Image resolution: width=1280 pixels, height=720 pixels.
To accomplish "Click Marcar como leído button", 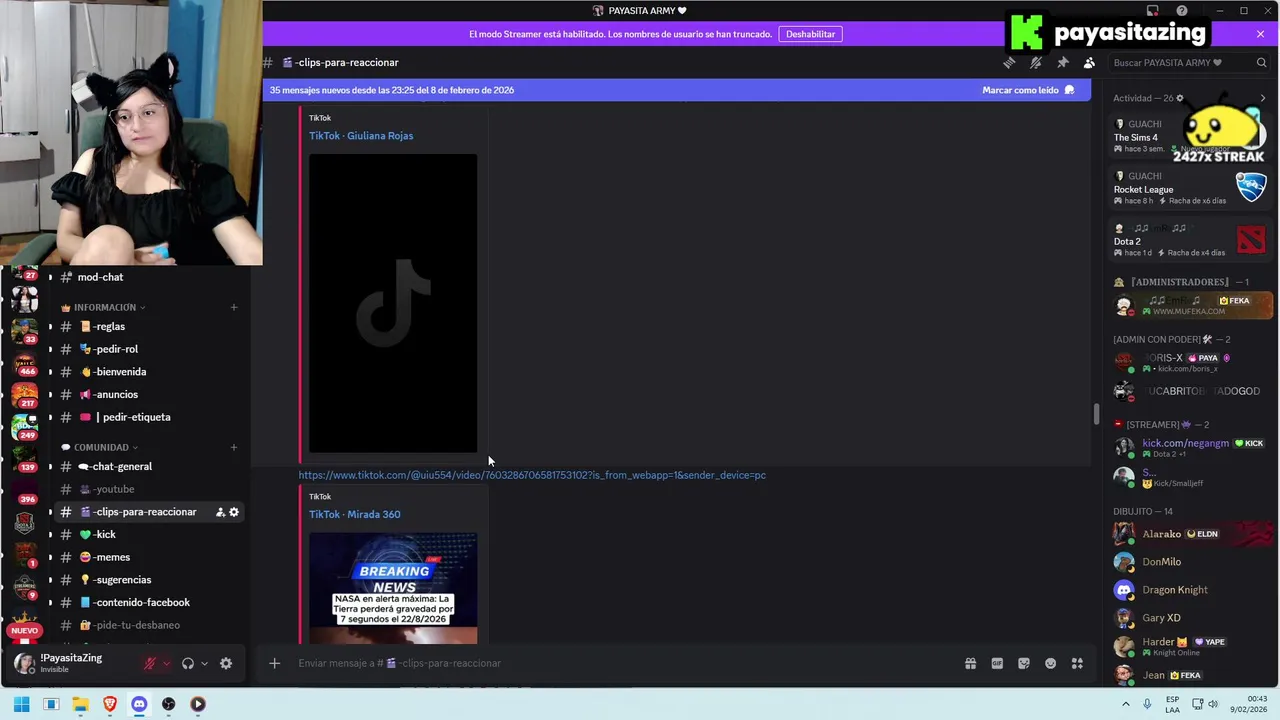I will (1028, 90).
